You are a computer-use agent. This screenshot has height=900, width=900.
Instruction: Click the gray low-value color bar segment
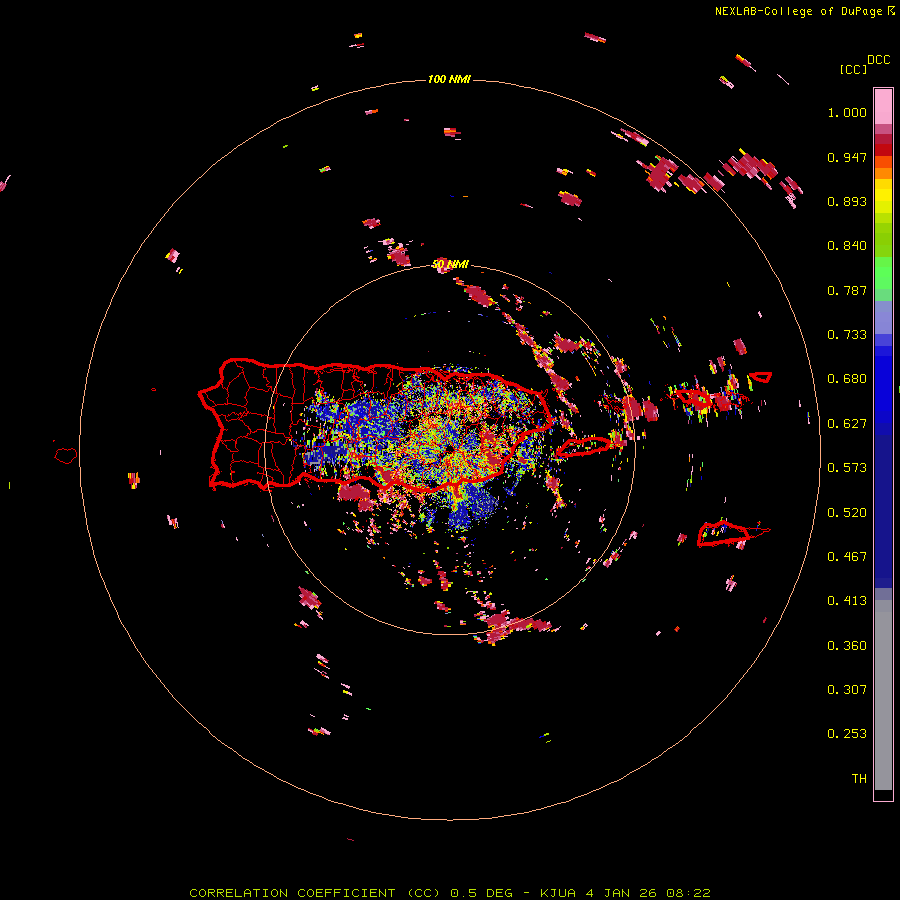[883, 695]
